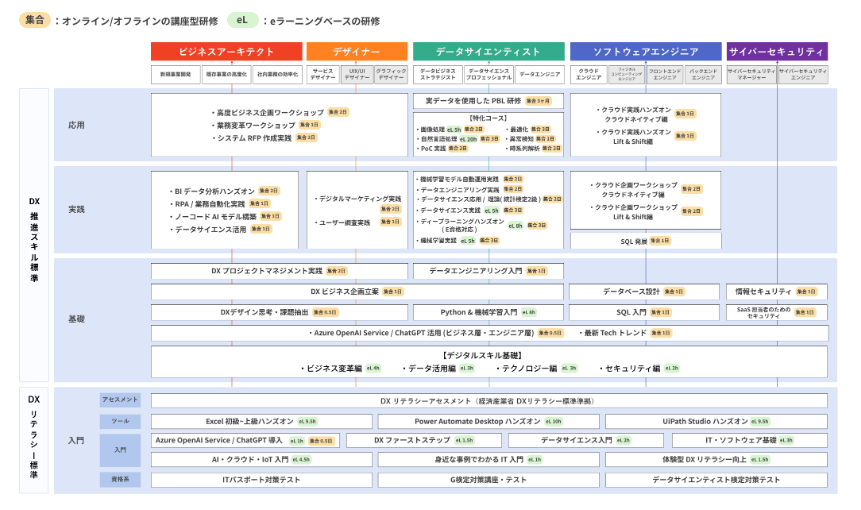Select the デザイナー category header

click(x=356, y=51)
